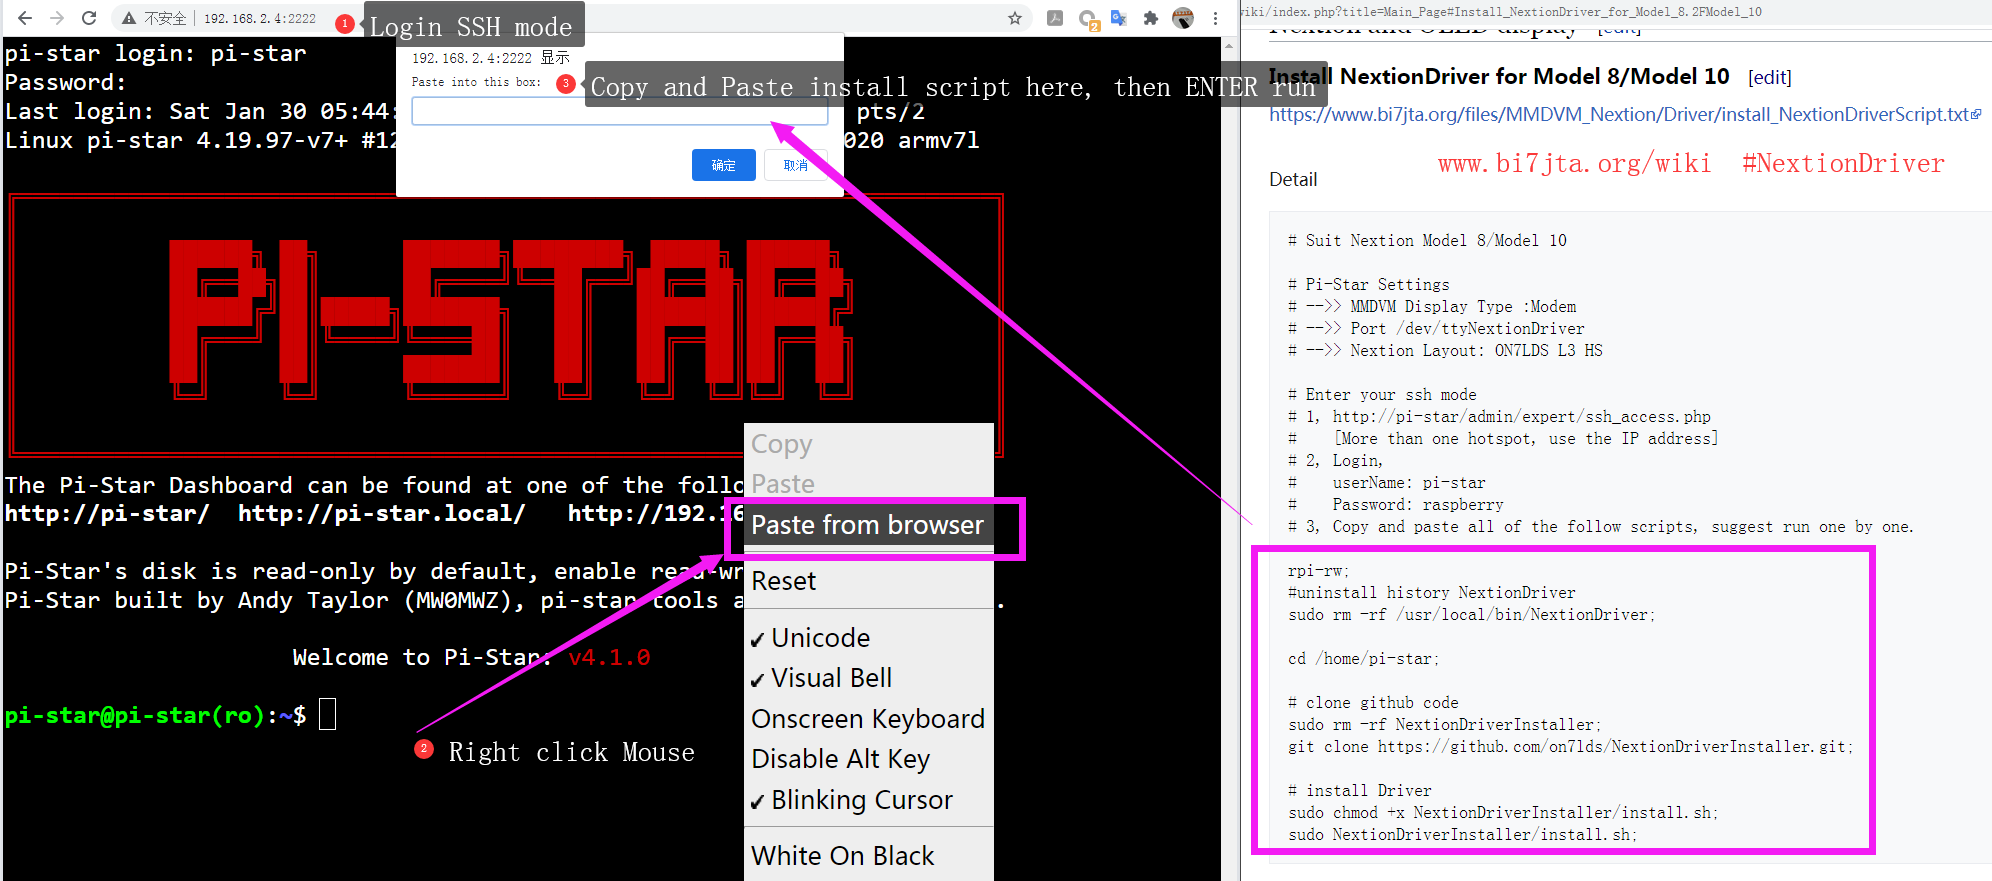Open the browser profile avatar
The image size is (1992, 881).
1183,18
